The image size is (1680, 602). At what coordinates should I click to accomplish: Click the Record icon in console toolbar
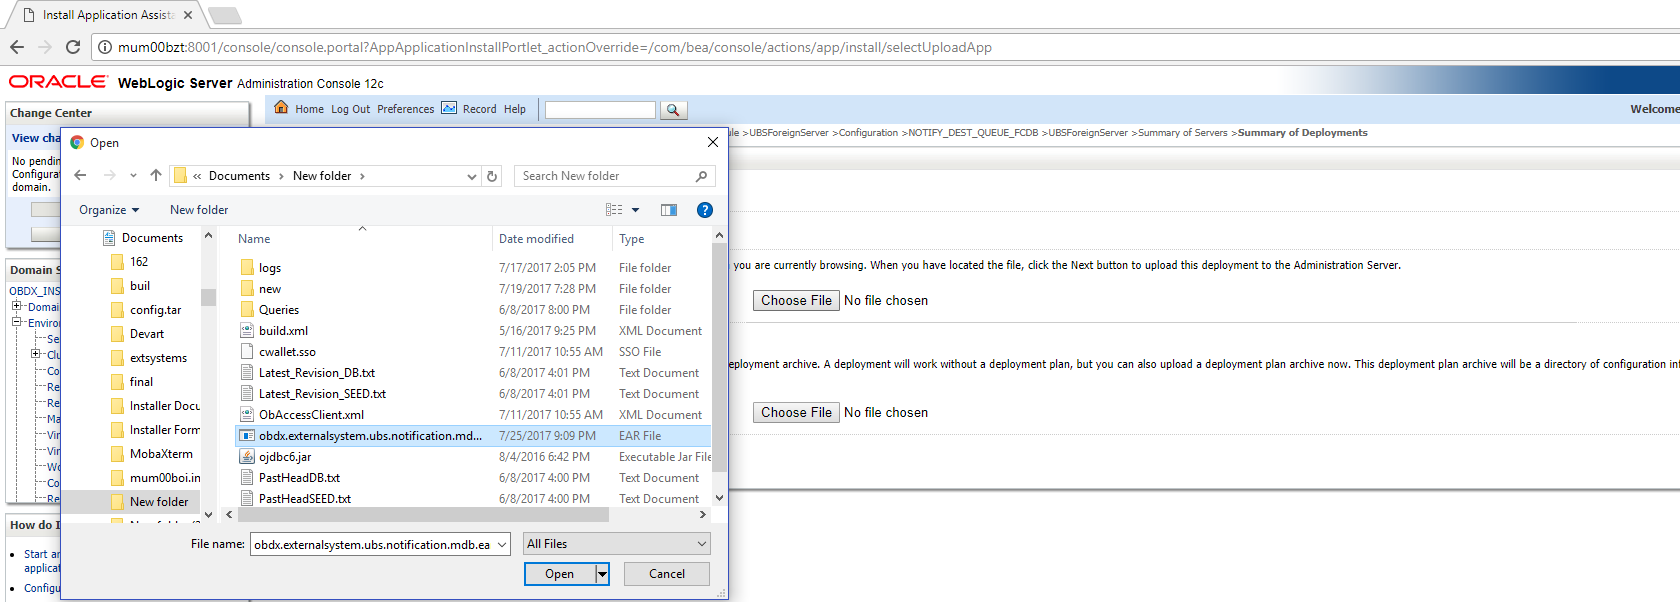tap(449, 108)
